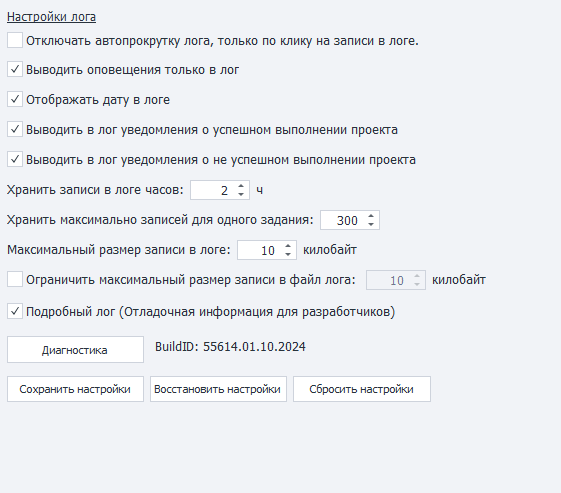Click 'Сохранить настройки' button

click(75, 389)
